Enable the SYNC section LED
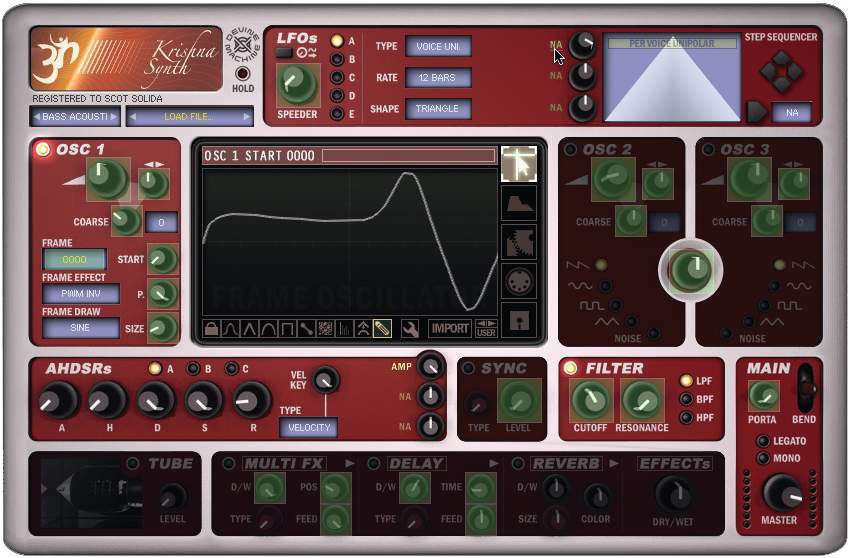The width and height of the screenshot is (850, 558). click(x=468, y=368)
